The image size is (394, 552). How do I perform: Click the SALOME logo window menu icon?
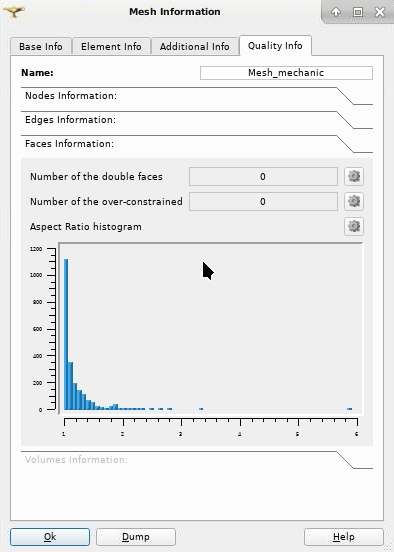pyautogui.click(x=13, y=12)
